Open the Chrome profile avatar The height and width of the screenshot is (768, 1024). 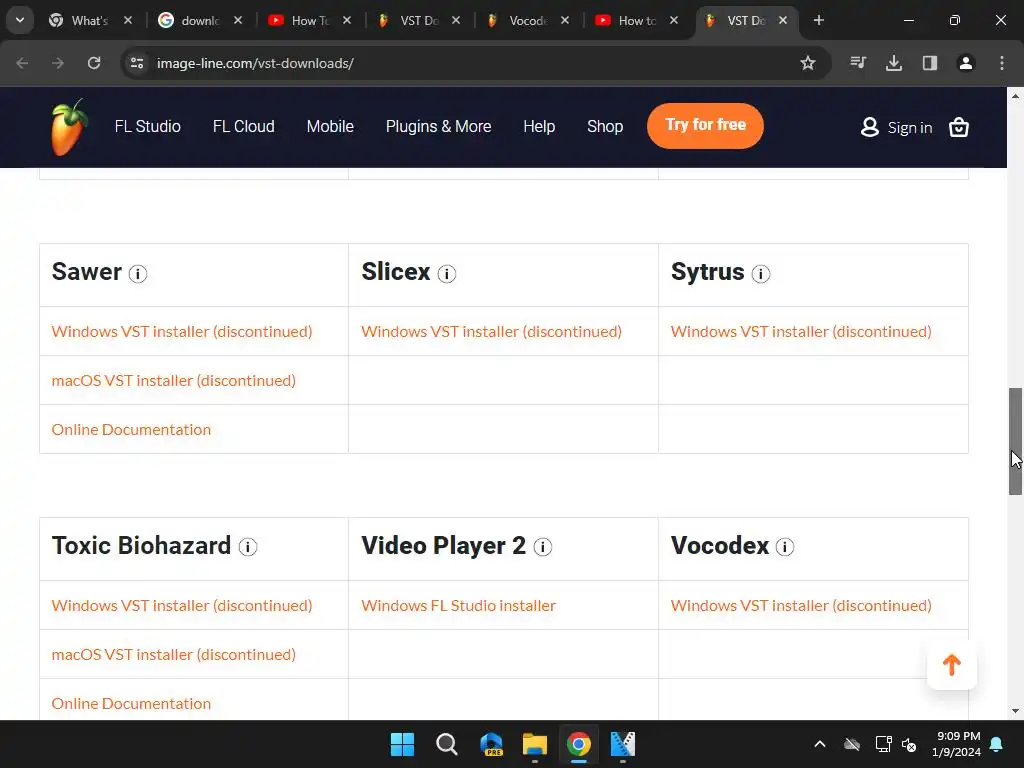(x=966, y=63)
